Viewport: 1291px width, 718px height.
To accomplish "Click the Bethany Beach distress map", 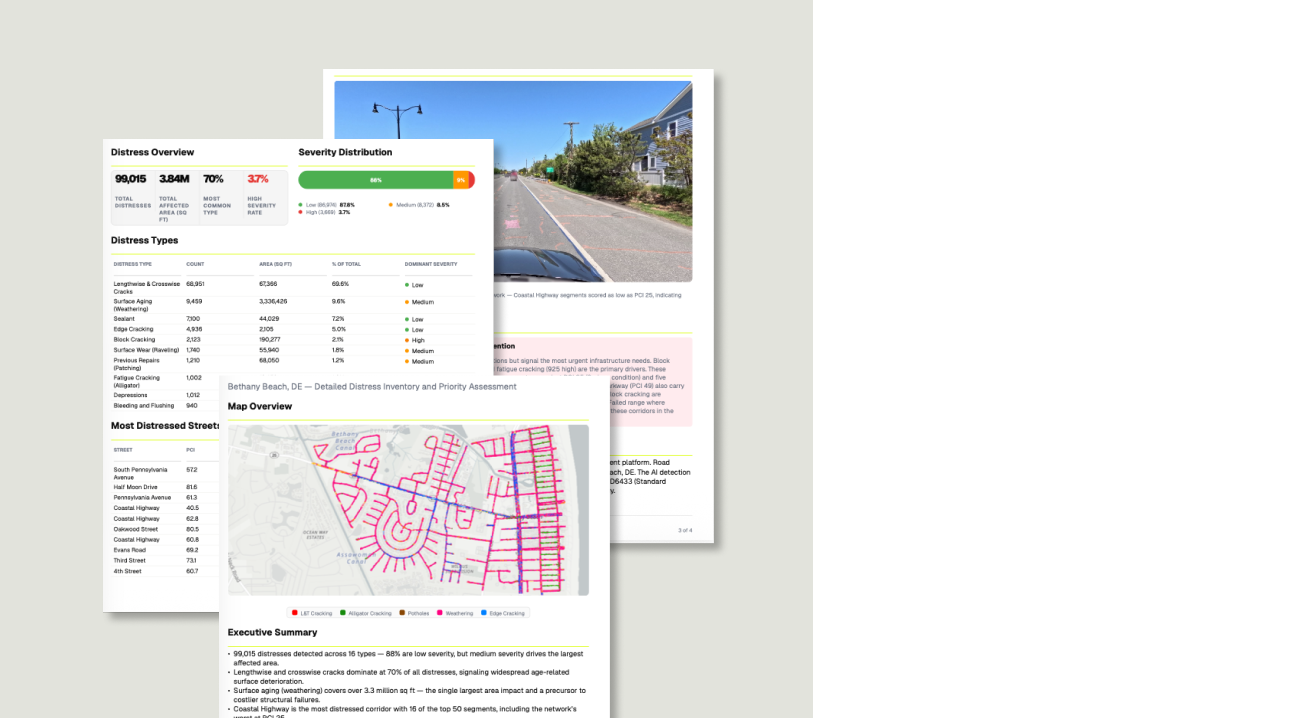I will (408, 510).
